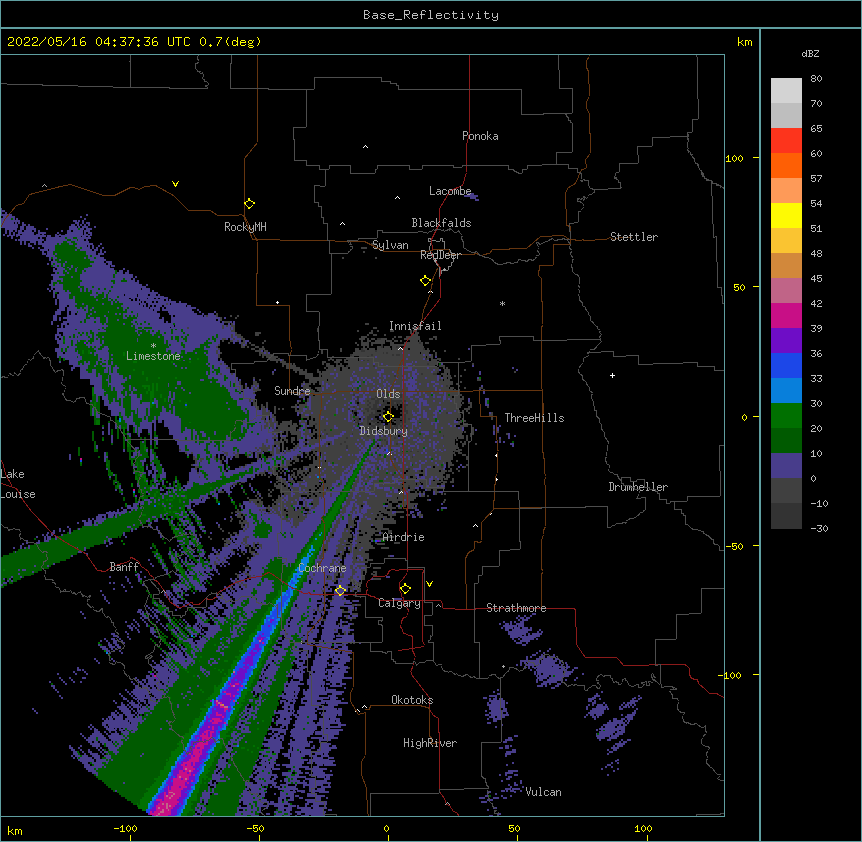The width and height of the screenshot is (862, 842).
Task: Click the 80 value in the dBZ legend
Action: 816,79
